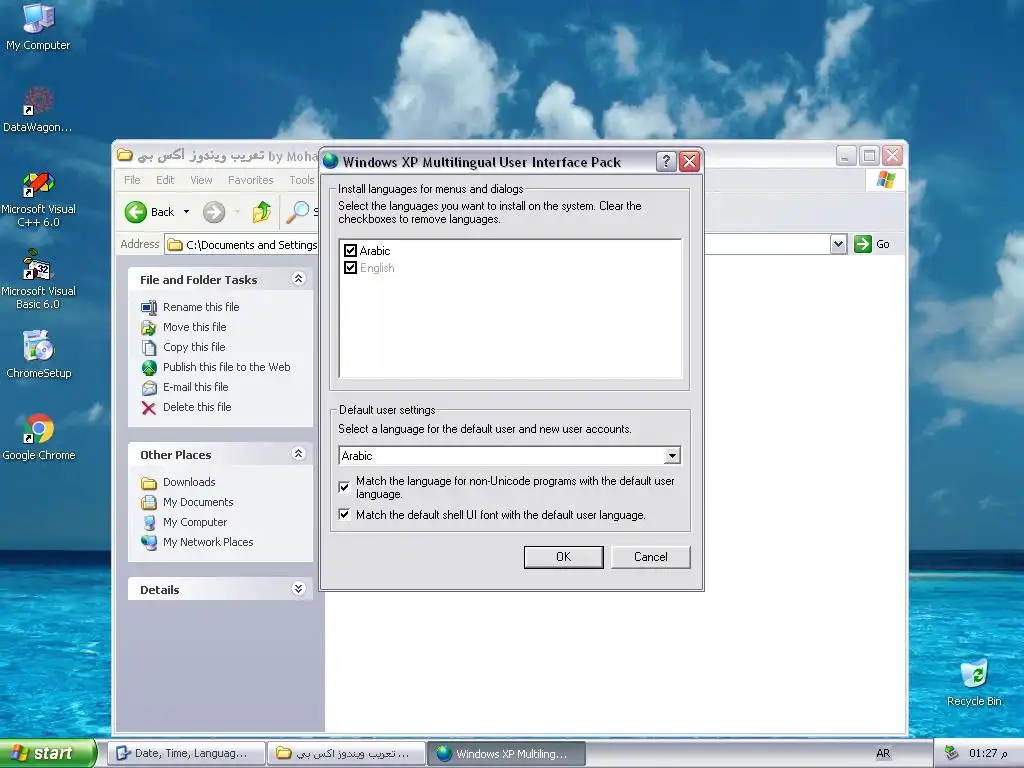The width and height of the screenshot is (1024, 768).
Task: Open the Favorites menu in Explorer
Action: [x=250, y=180]
